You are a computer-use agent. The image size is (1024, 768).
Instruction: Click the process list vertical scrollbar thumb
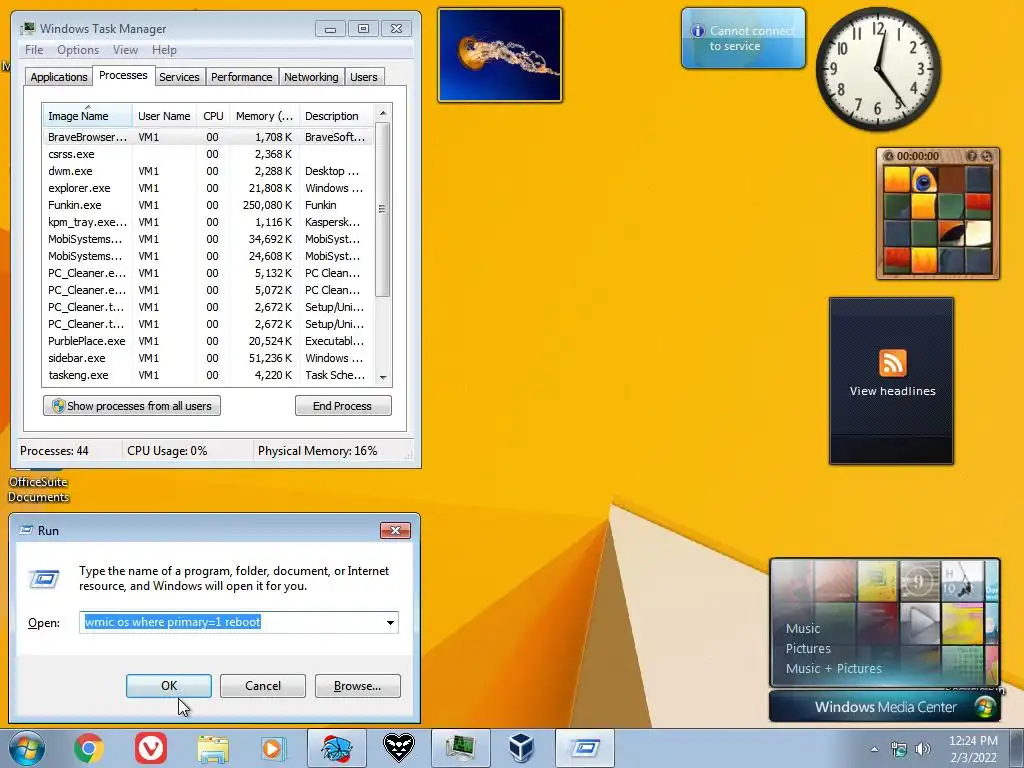pyautogui.click(x=383, y=209)
